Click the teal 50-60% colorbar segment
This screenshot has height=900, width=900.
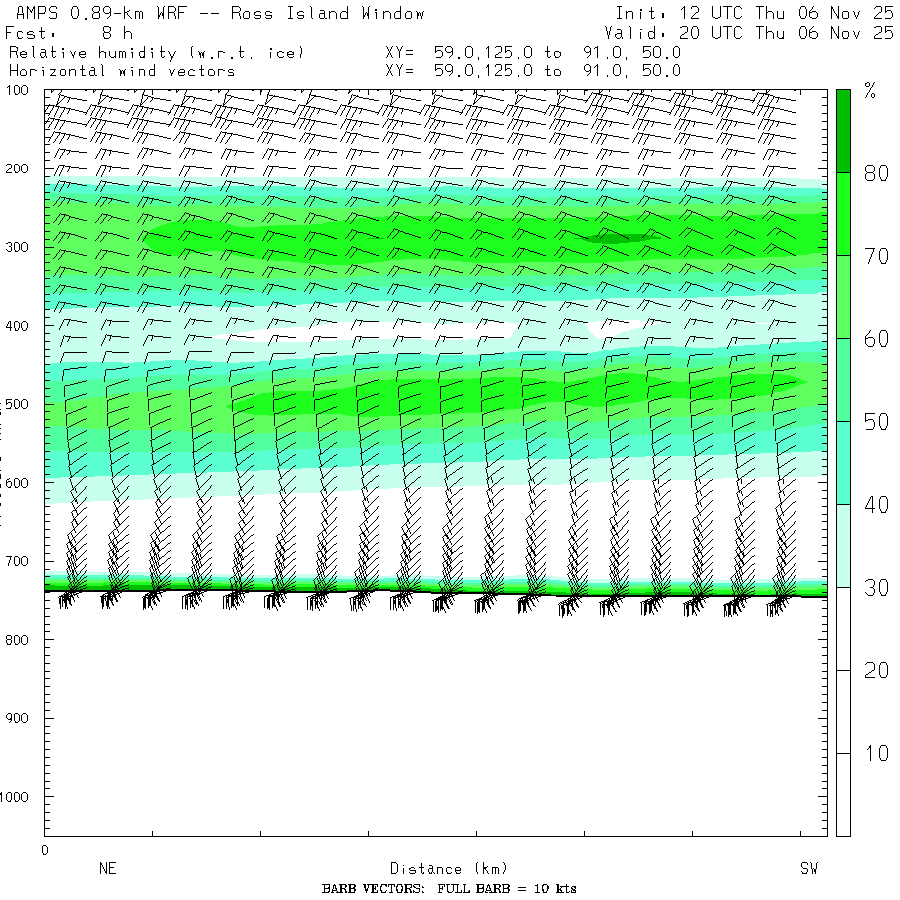click(843, 380)
